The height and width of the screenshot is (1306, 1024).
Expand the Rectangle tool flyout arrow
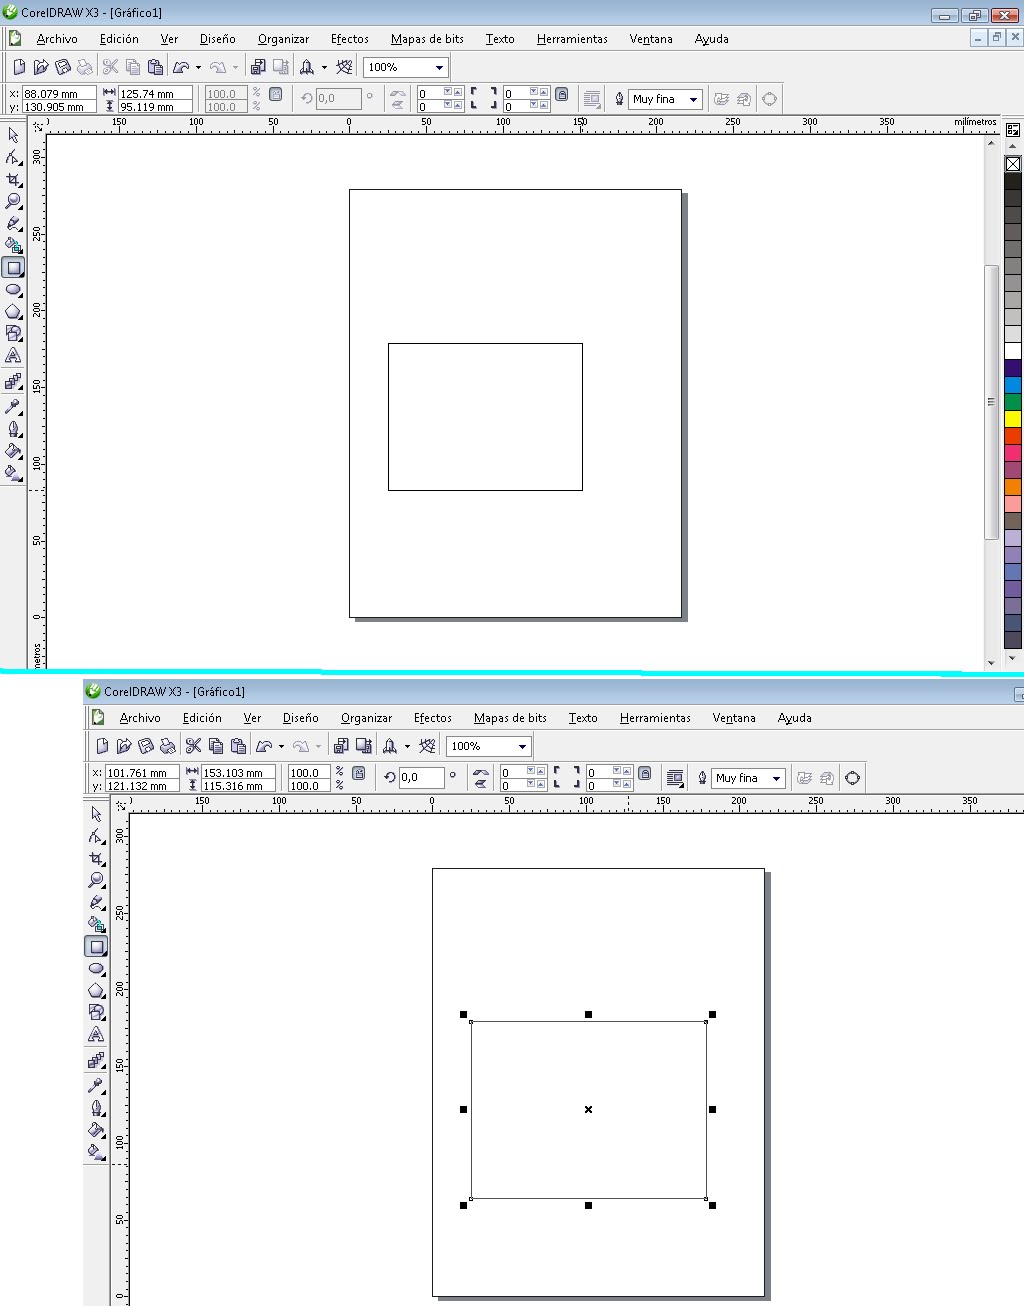coord(23,273)
